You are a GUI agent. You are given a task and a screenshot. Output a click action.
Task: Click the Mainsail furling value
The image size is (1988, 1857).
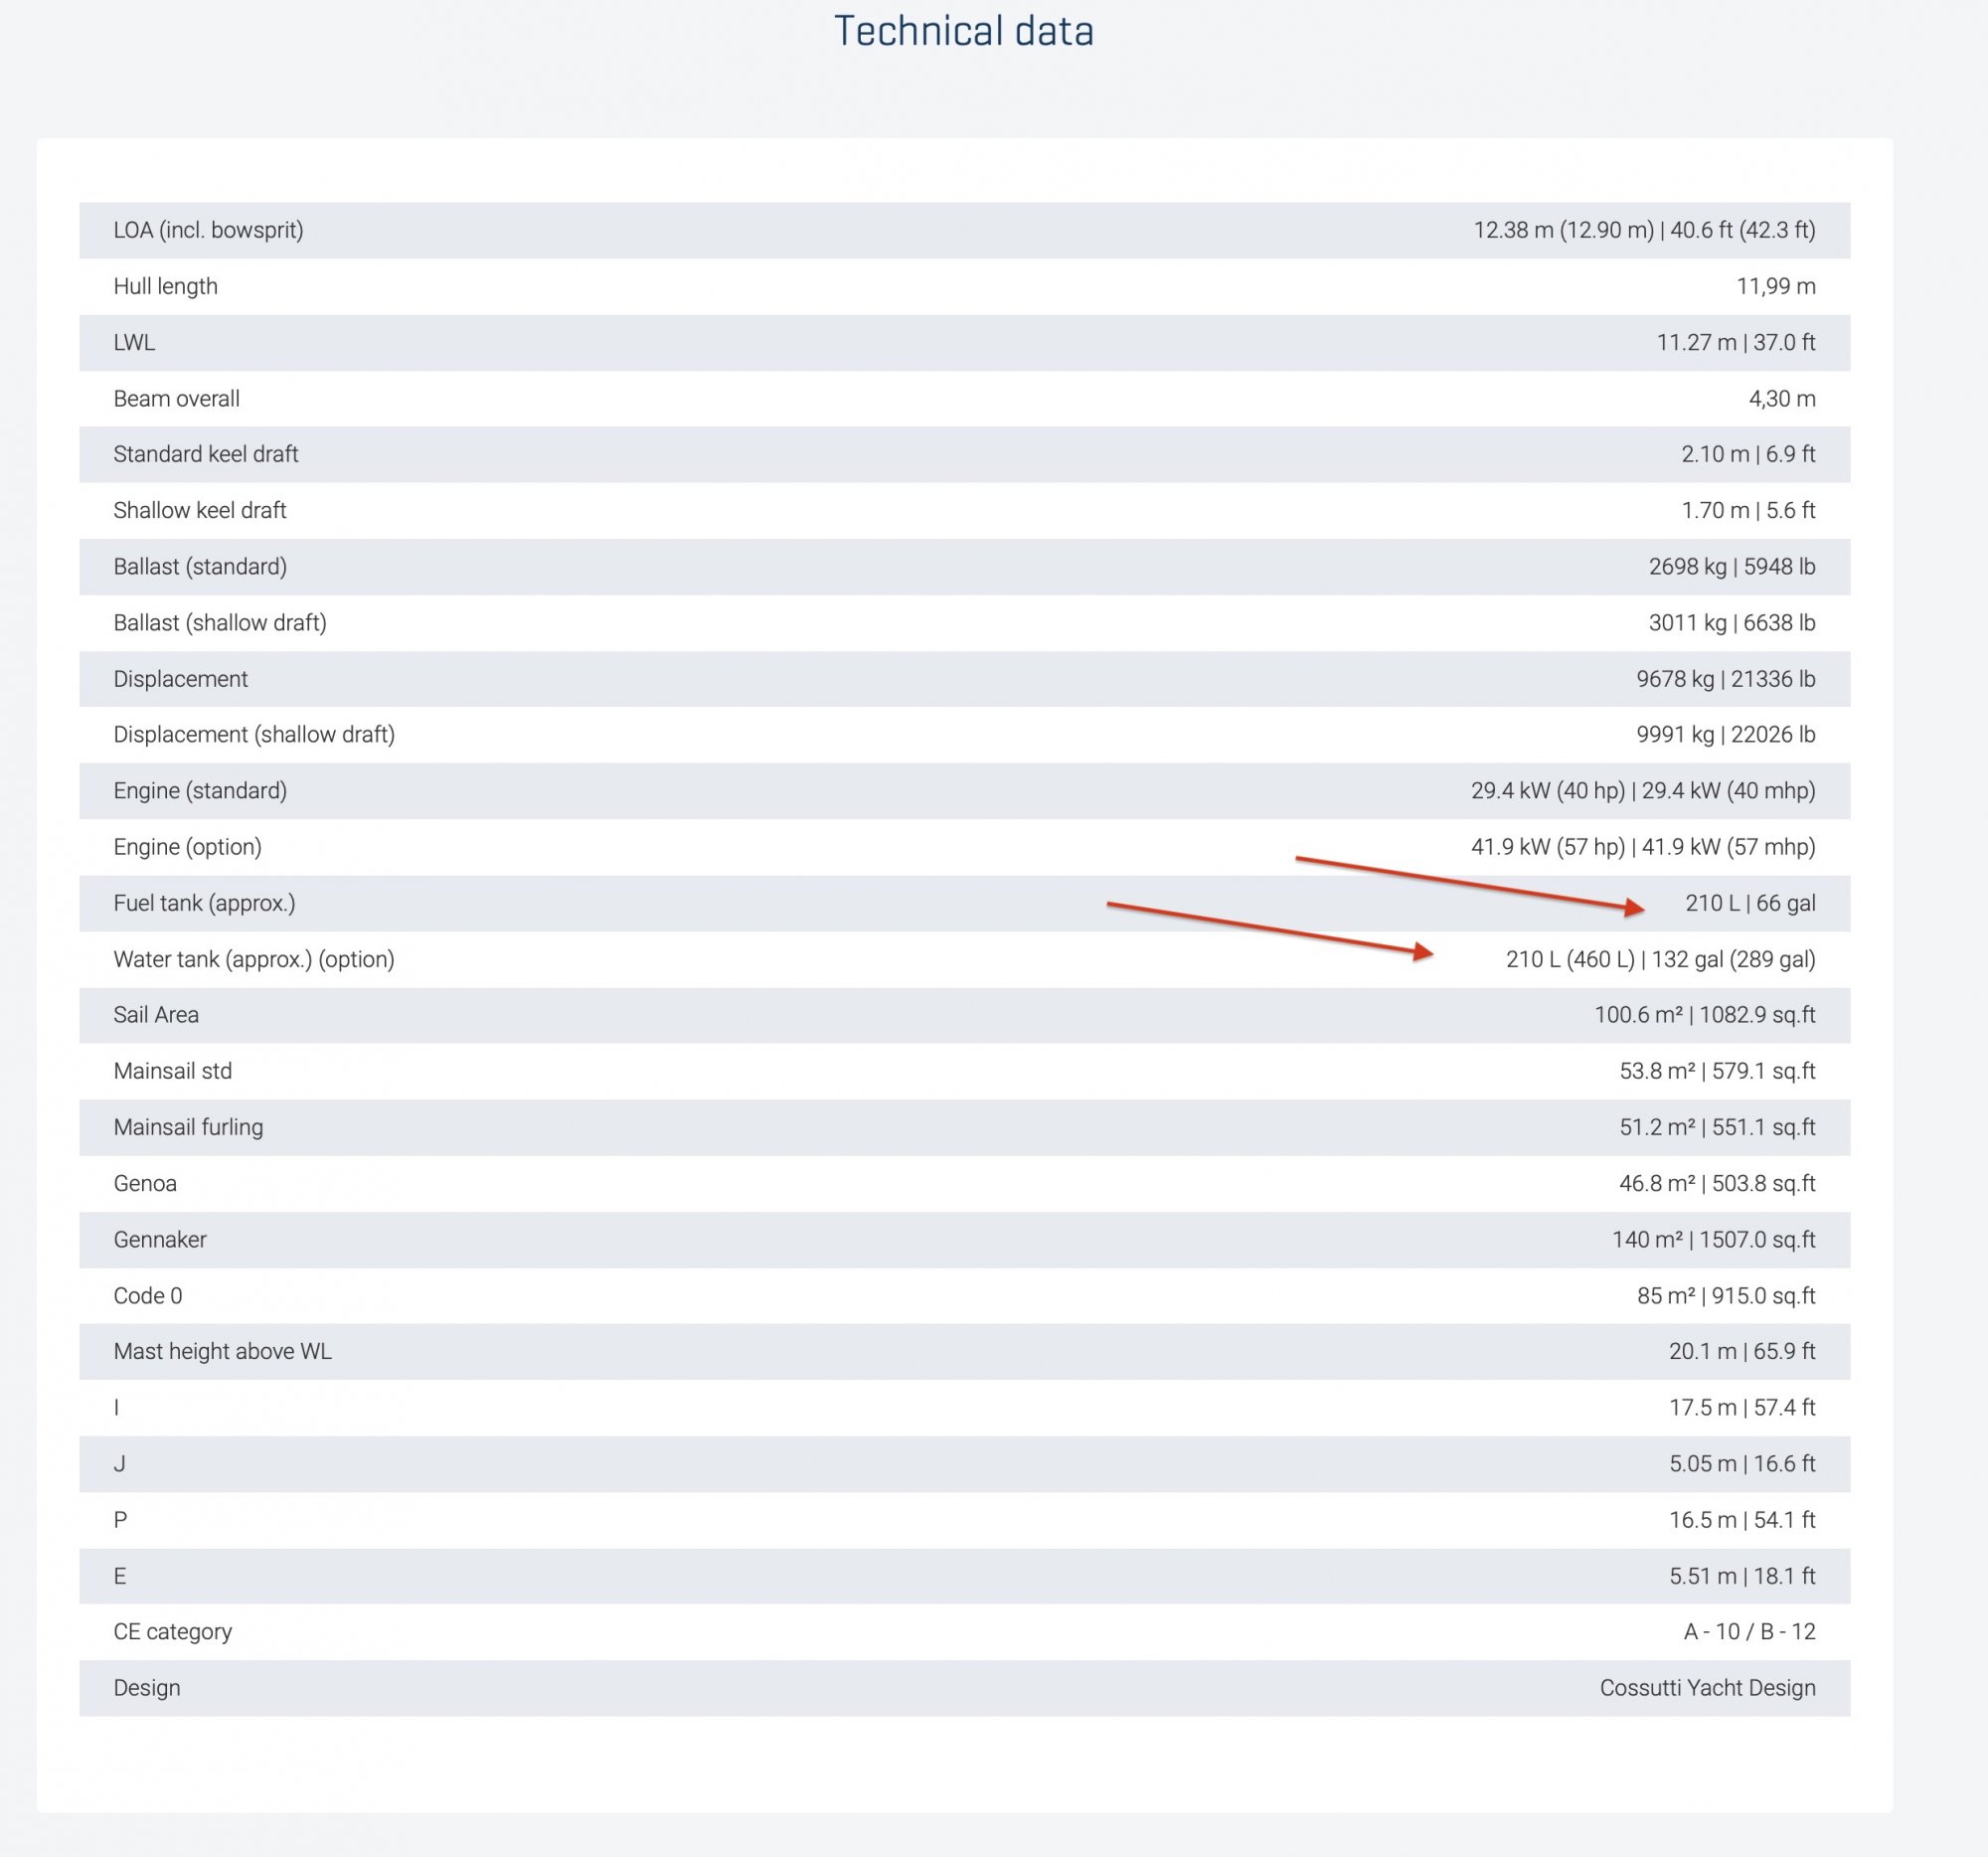[1717, 1127]
